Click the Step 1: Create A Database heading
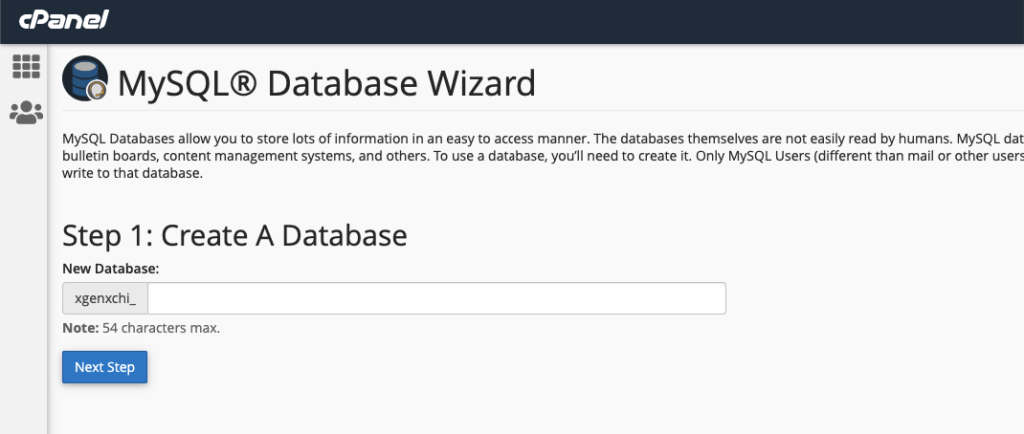The image size is (1024, 434). pyautogui.click(x=234, y=235)
